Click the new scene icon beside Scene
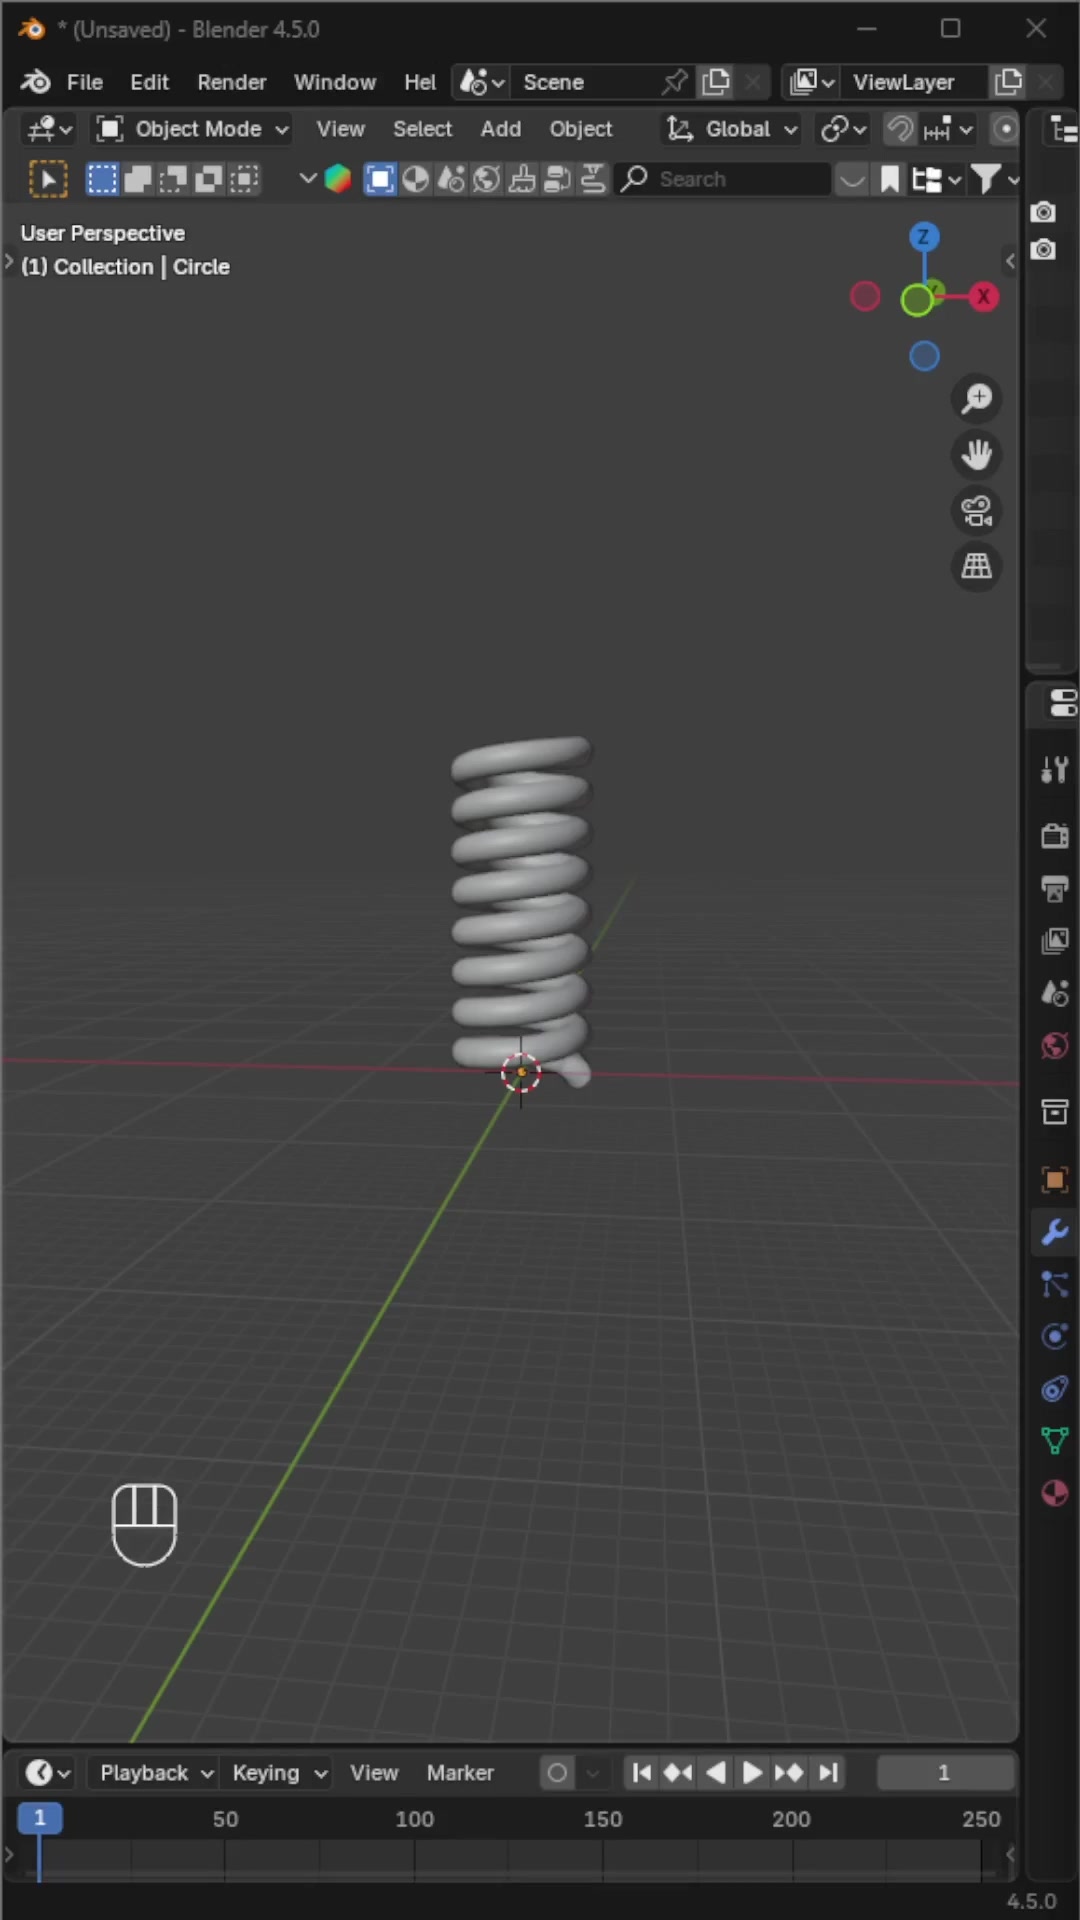Image resolution: width=1080 pixels, height=1920 pixels. [x=716, y=82]
